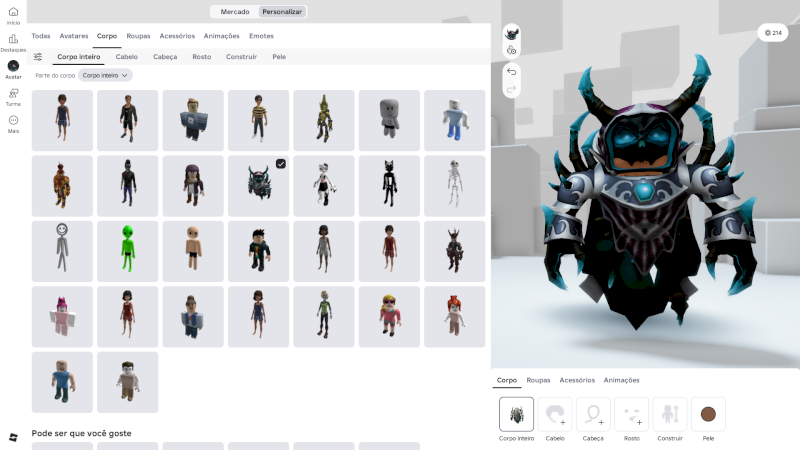Click the Roblox logo icon at bottom-left

[x=13, y=437]
